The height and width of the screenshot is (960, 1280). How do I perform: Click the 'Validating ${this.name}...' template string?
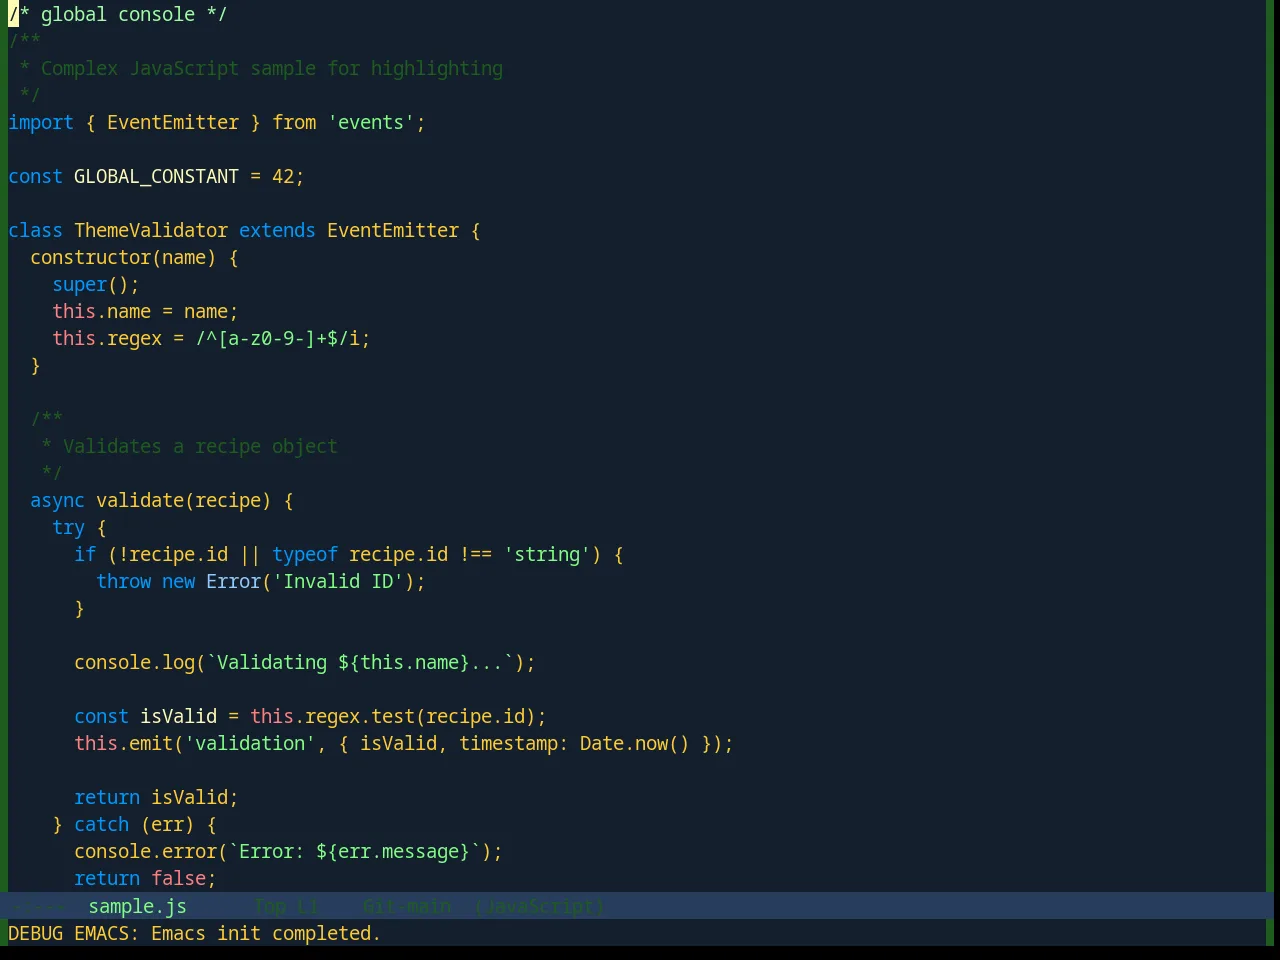360,662
